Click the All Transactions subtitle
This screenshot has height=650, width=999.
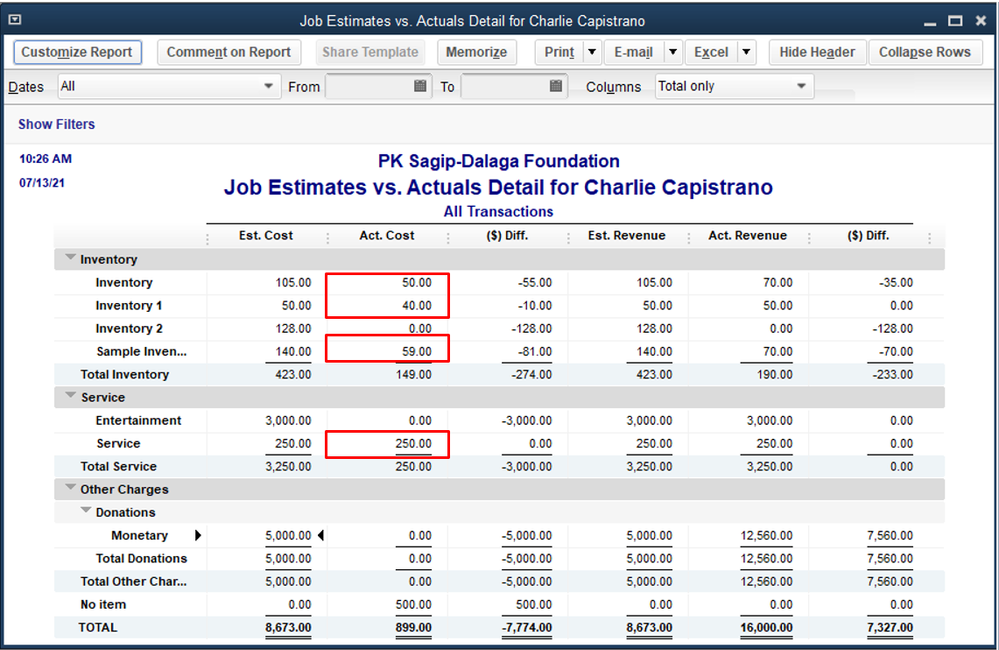point(499,212)
